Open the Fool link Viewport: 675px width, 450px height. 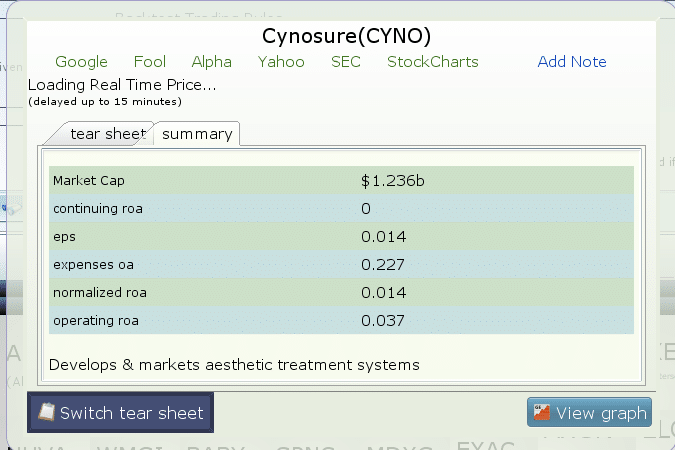(150, 62)
